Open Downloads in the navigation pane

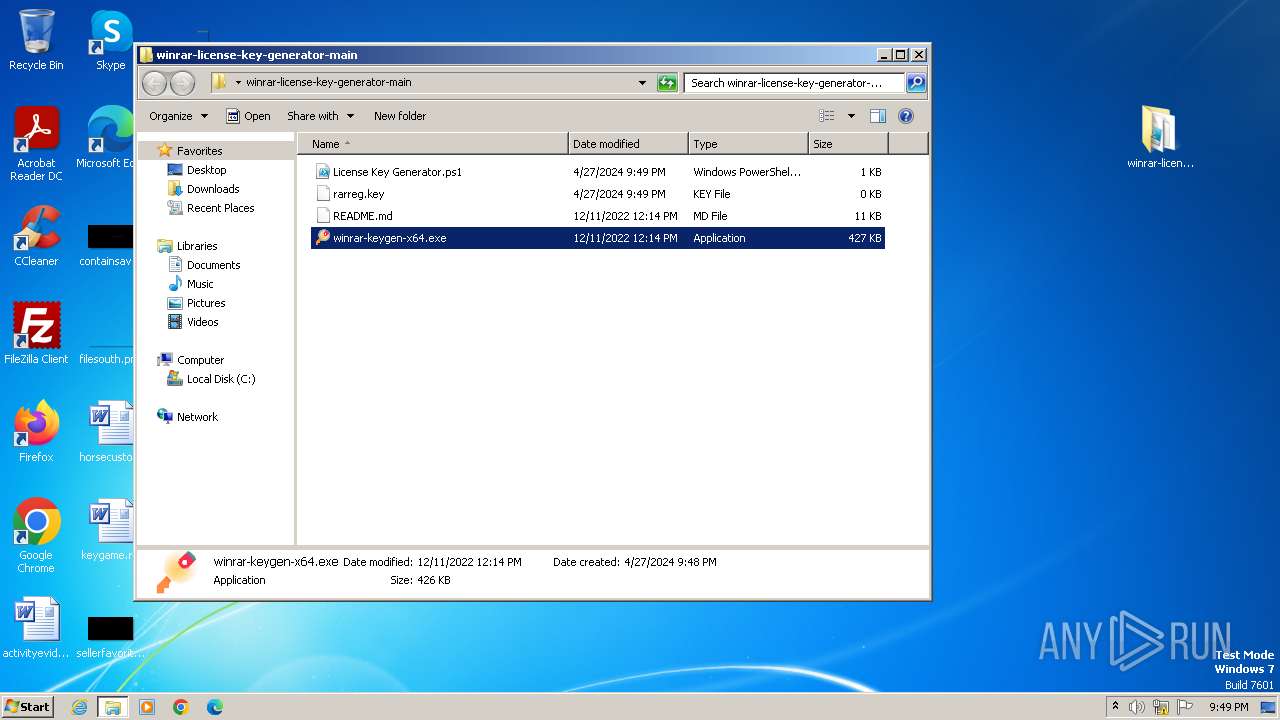[204, 189]
